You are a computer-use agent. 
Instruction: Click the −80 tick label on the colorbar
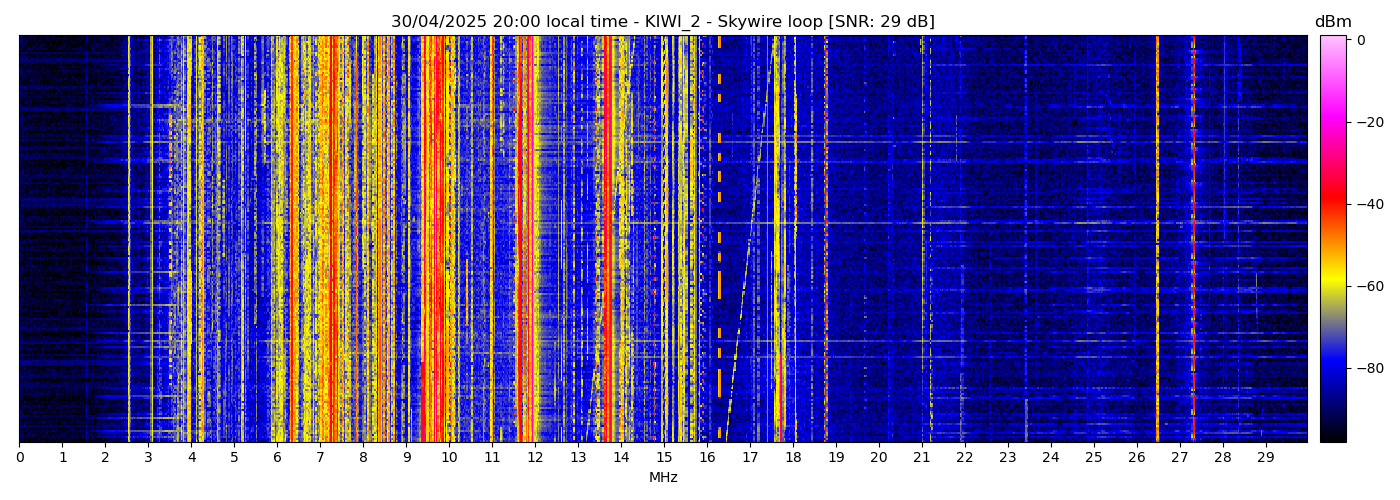click(x=1368, y=368)
